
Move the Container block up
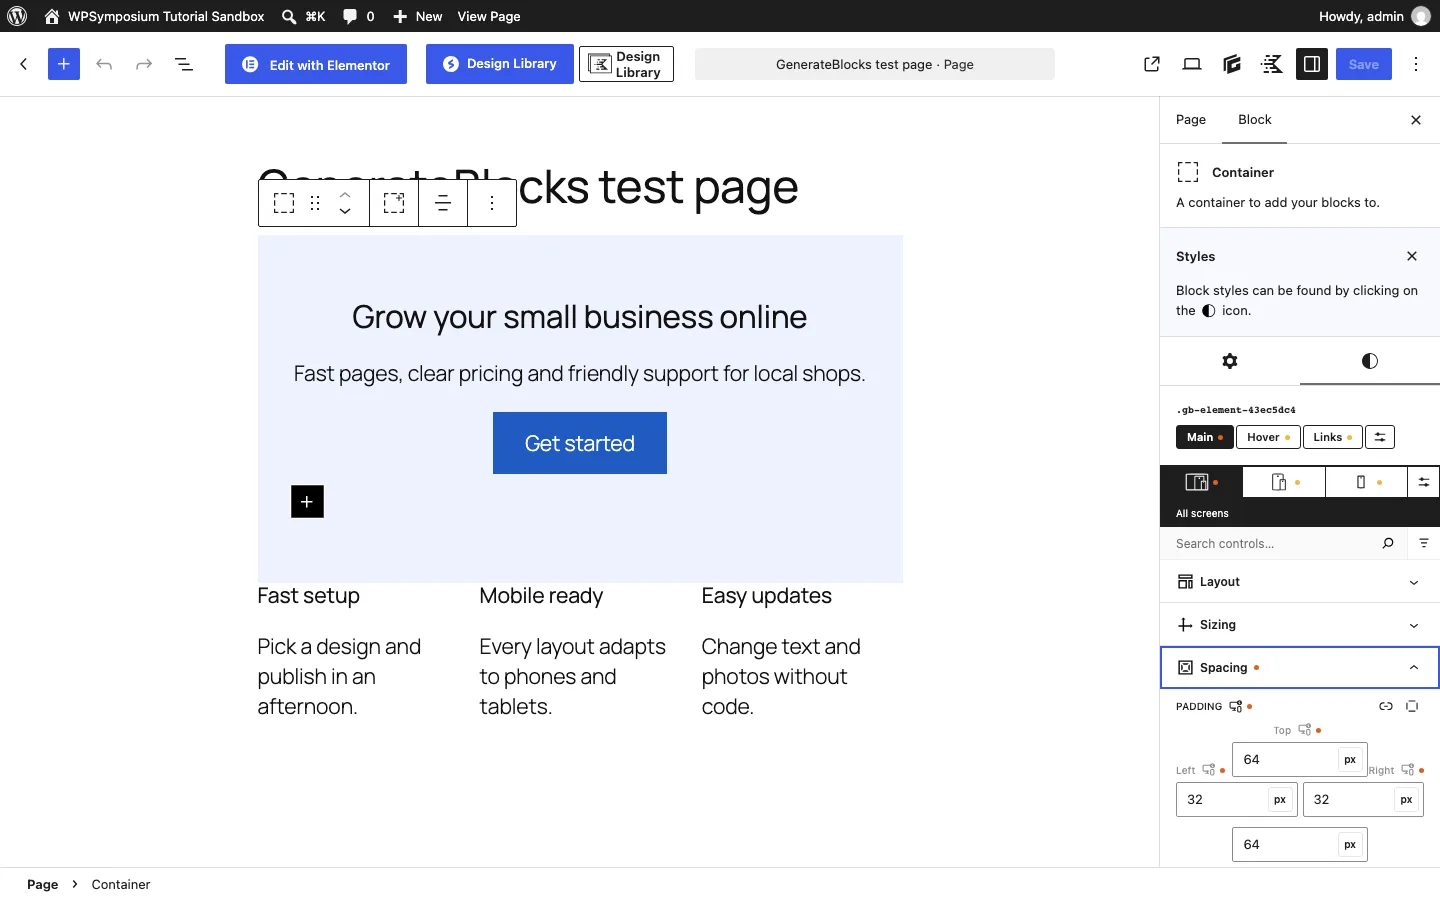(x=345, y=195)
